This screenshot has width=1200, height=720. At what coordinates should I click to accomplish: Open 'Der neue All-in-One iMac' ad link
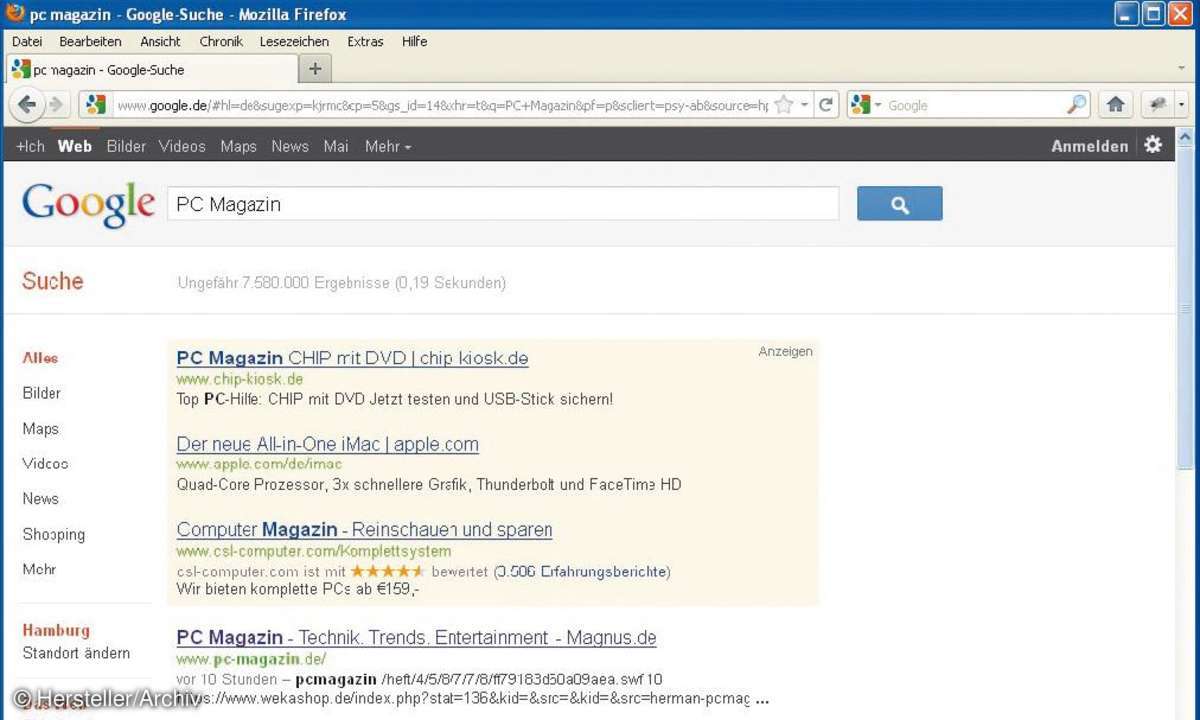coord(327,444)
